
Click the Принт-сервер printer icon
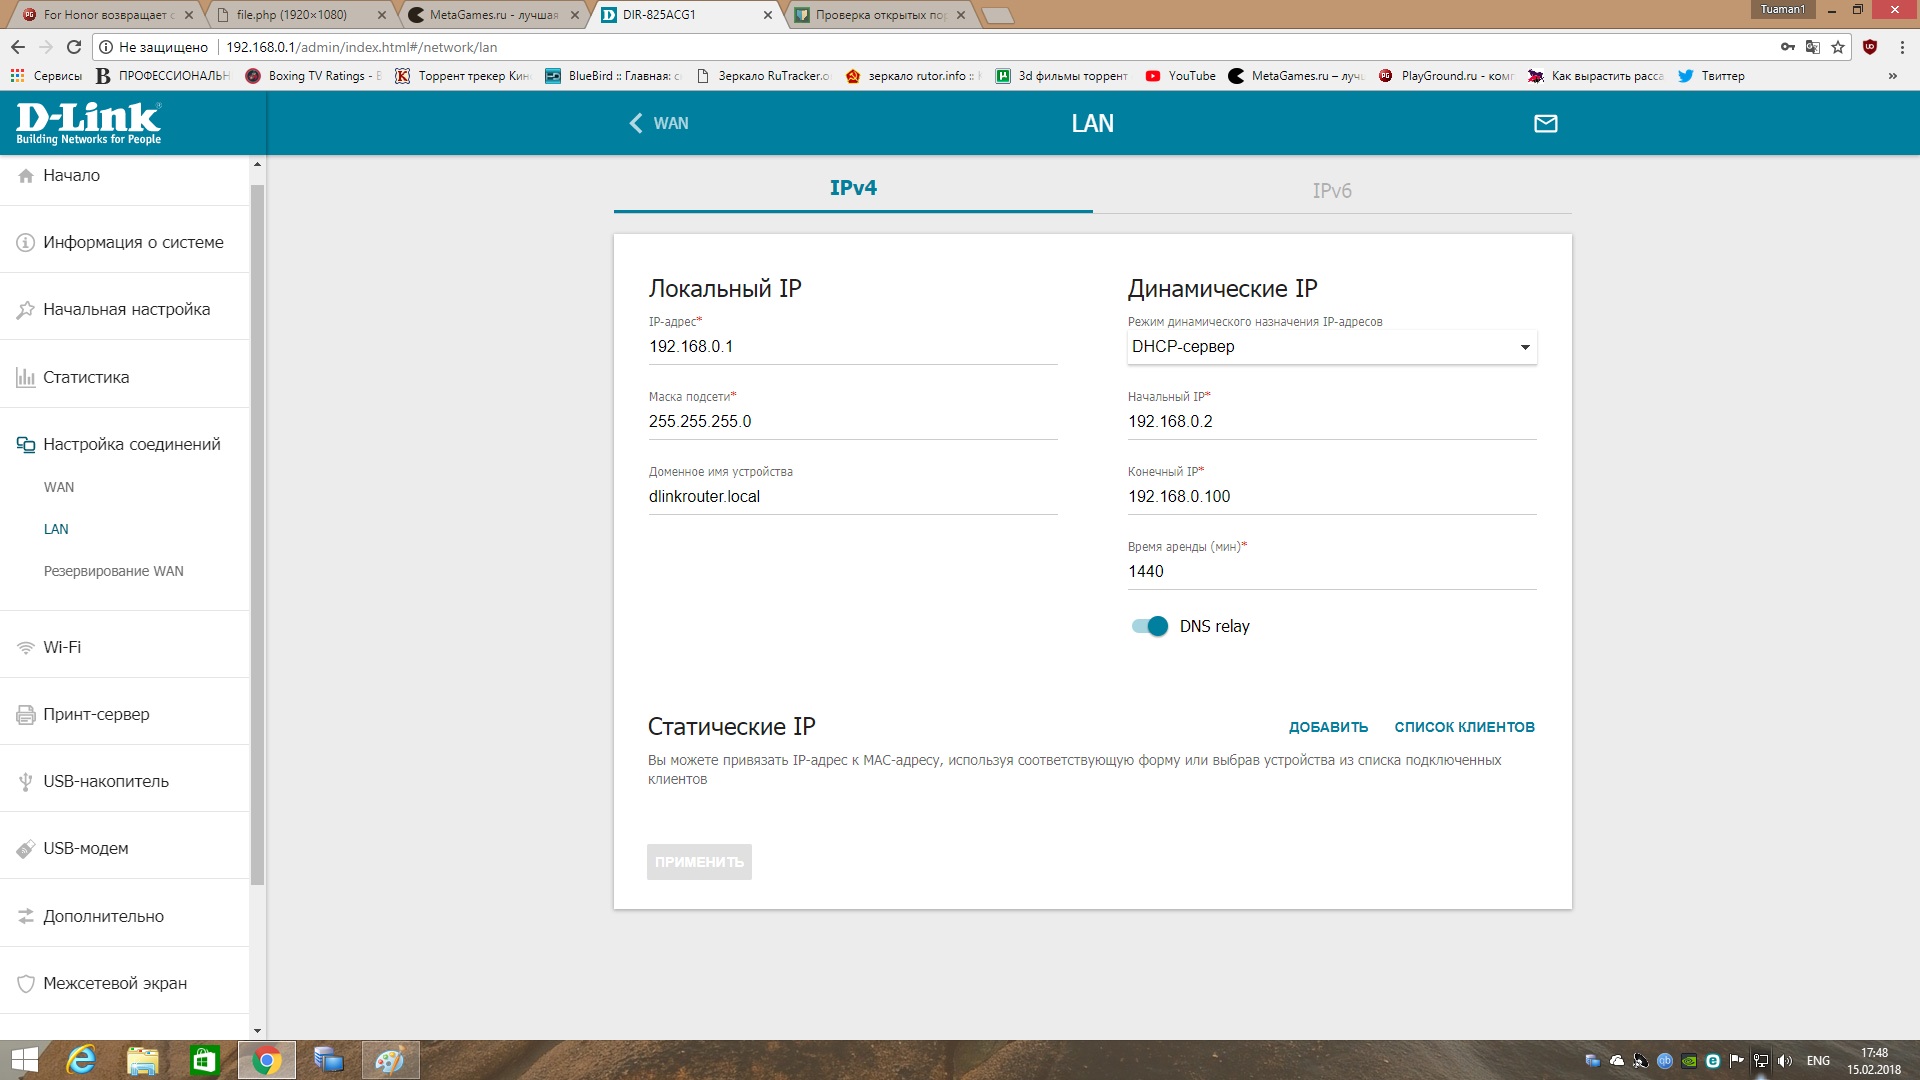(x=26, y=715)
